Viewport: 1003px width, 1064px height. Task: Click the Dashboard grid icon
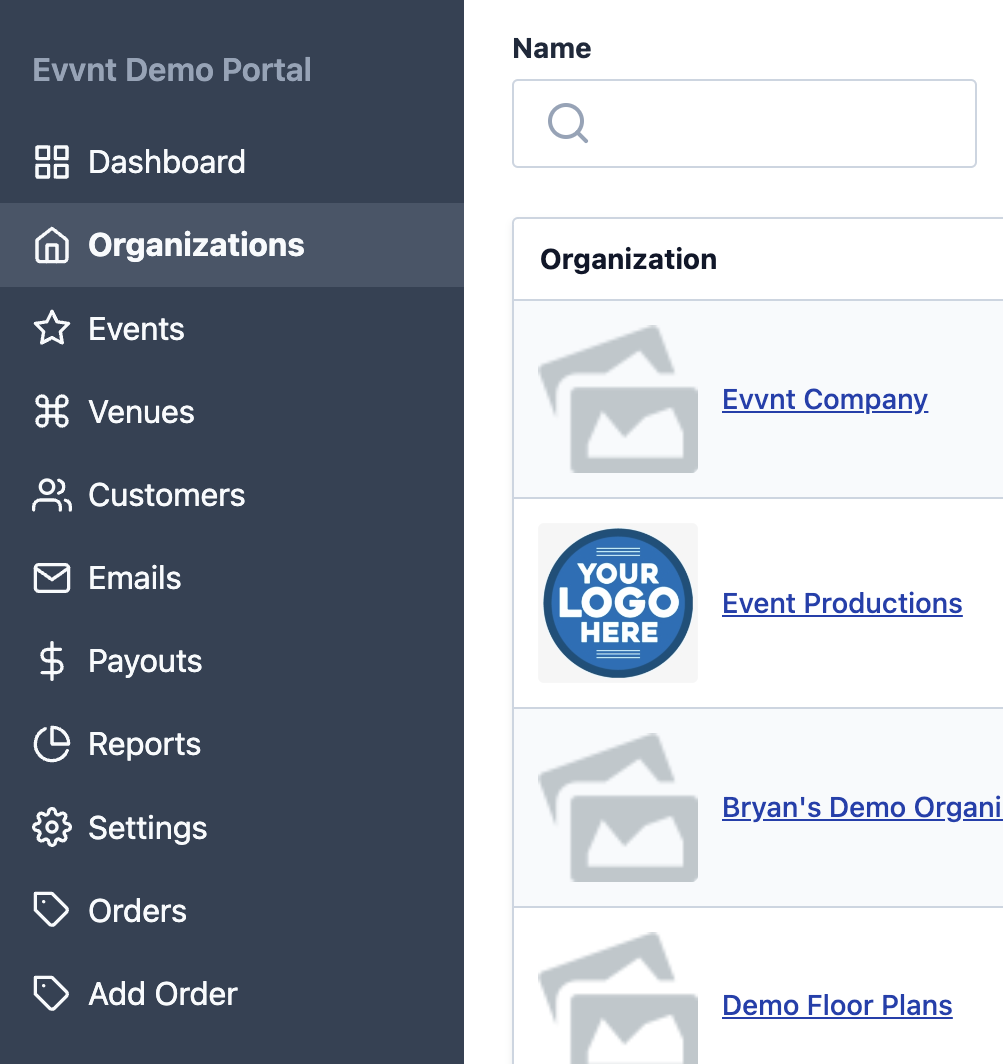click(x=52, y=162)
